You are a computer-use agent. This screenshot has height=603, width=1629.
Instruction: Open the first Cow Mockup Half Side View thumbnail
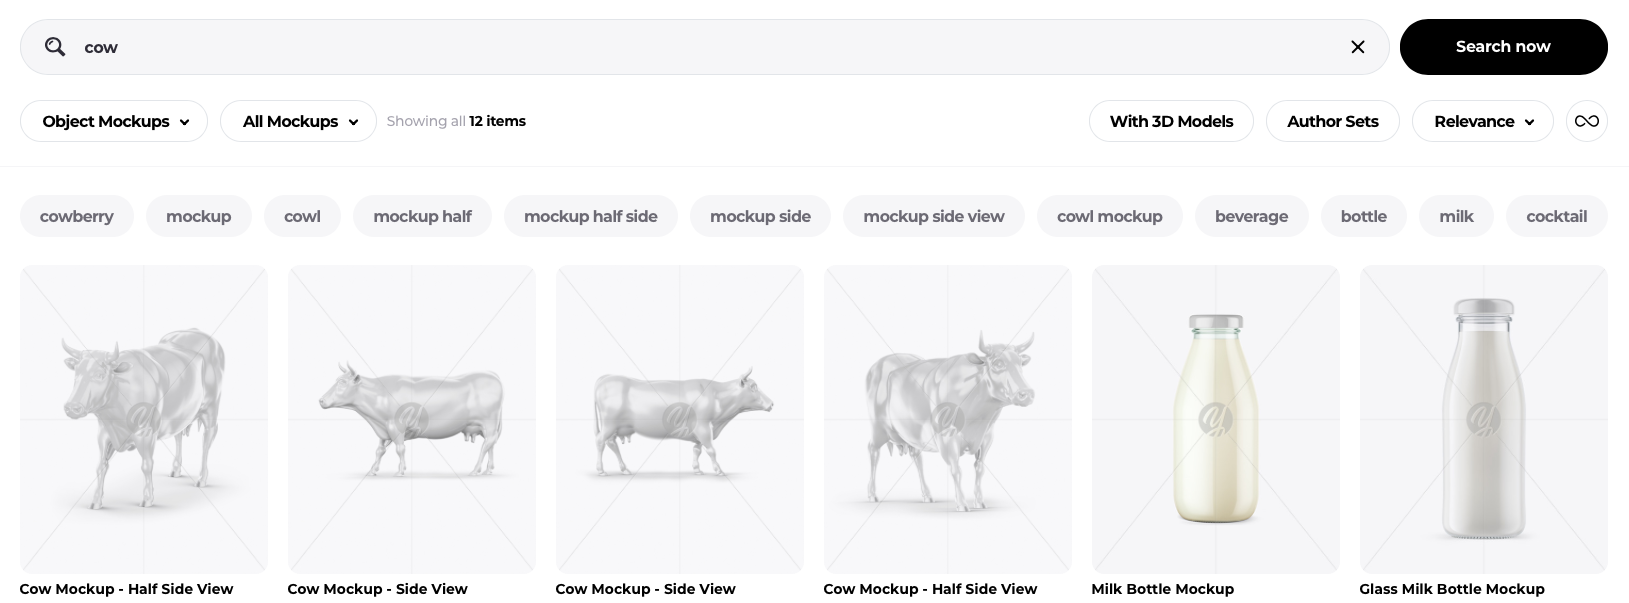coord(144,419)
